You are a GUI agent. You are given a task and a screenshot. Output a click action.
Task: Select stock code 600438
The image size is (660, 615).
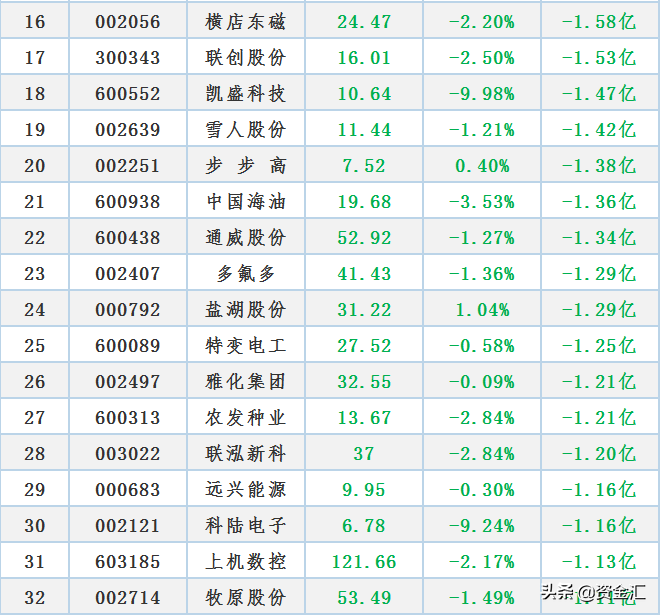[128, 238]
